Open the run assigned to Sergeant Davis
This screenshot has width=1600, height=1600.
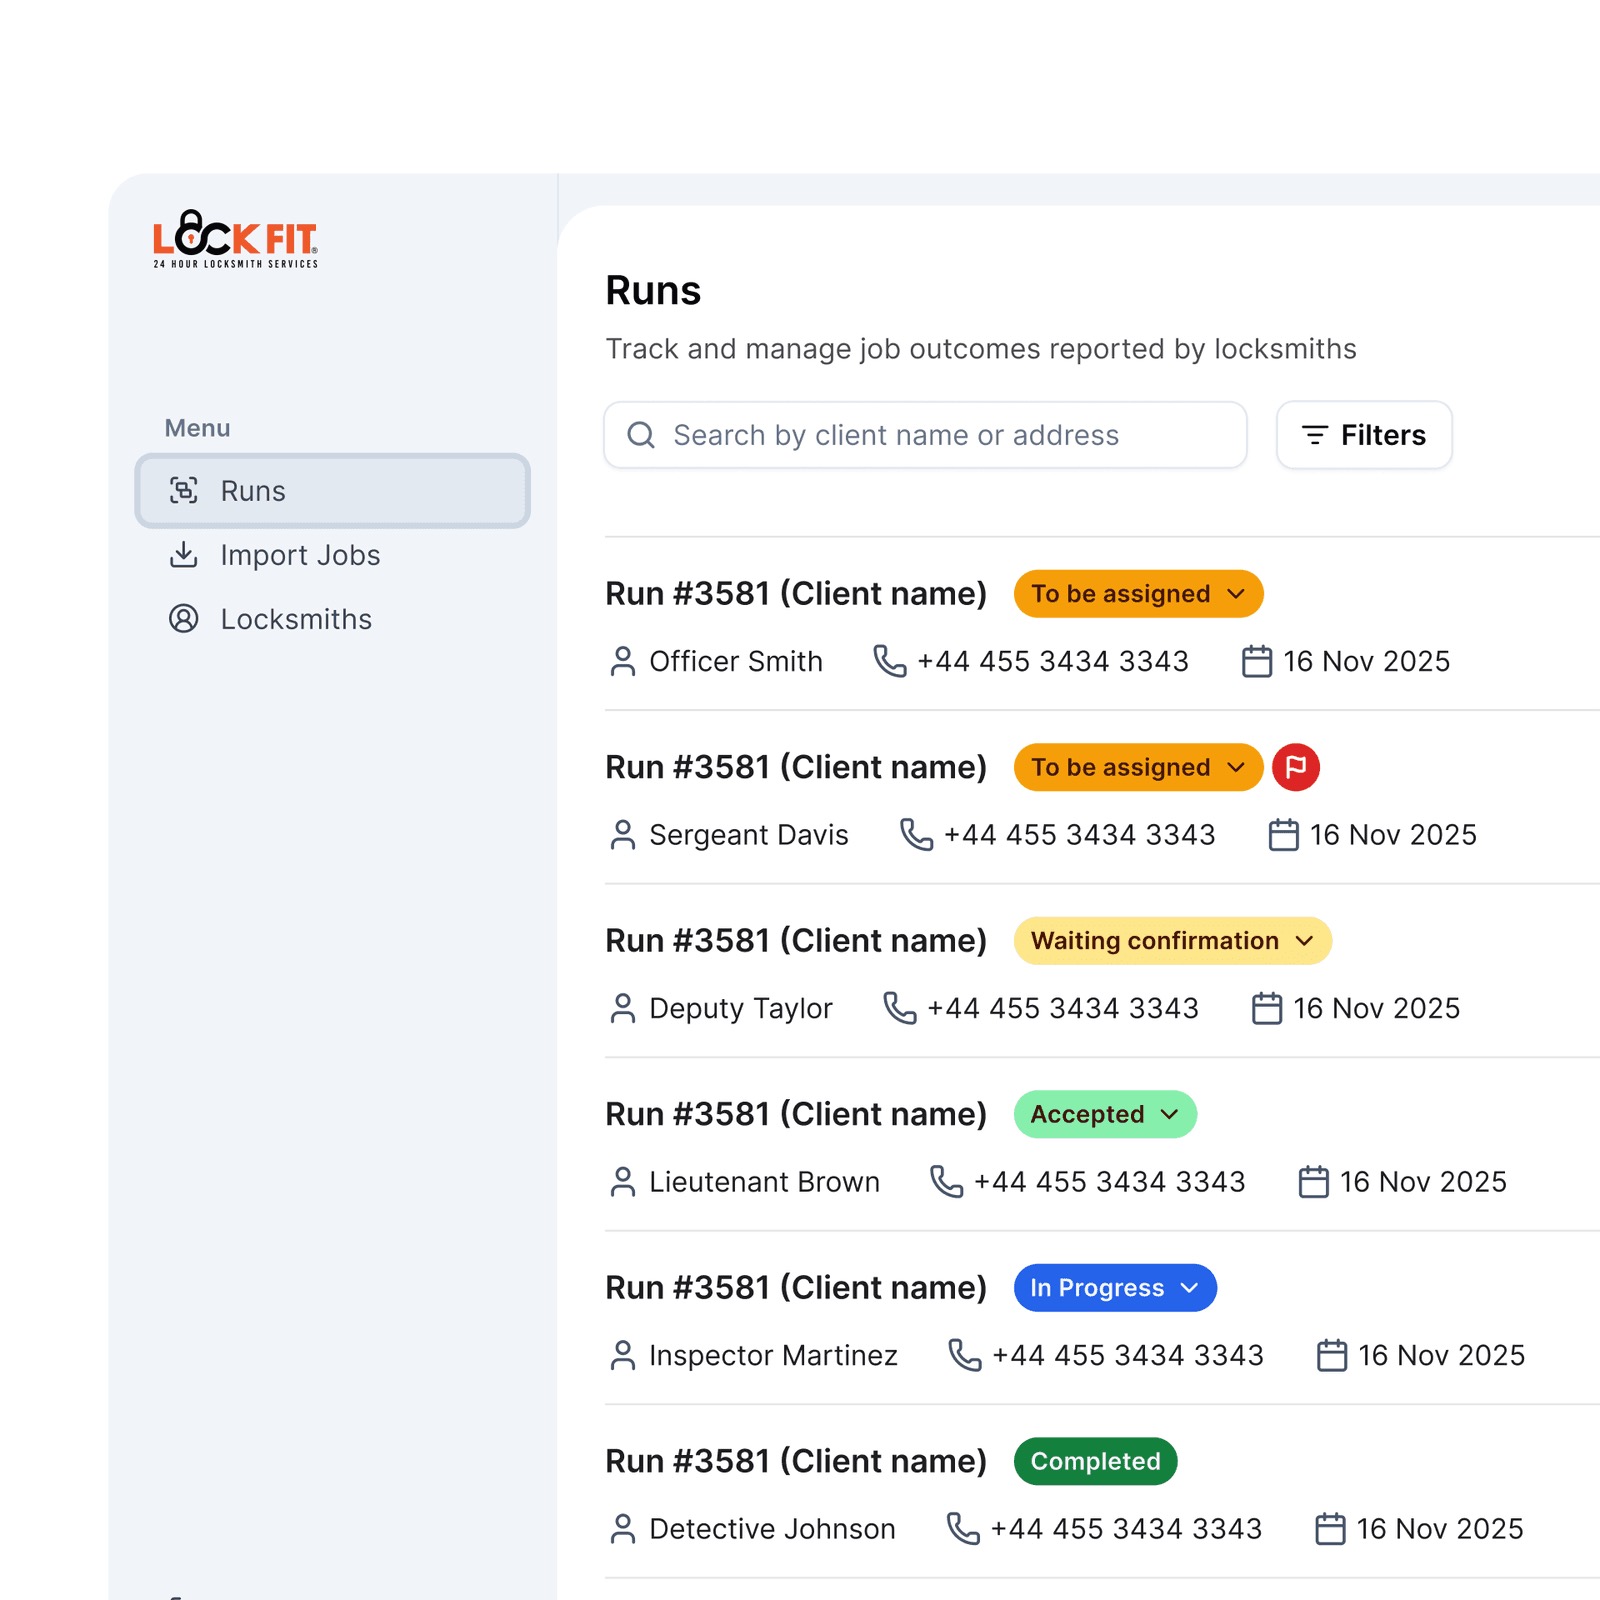pyautogui.click(x=796, y=767)
